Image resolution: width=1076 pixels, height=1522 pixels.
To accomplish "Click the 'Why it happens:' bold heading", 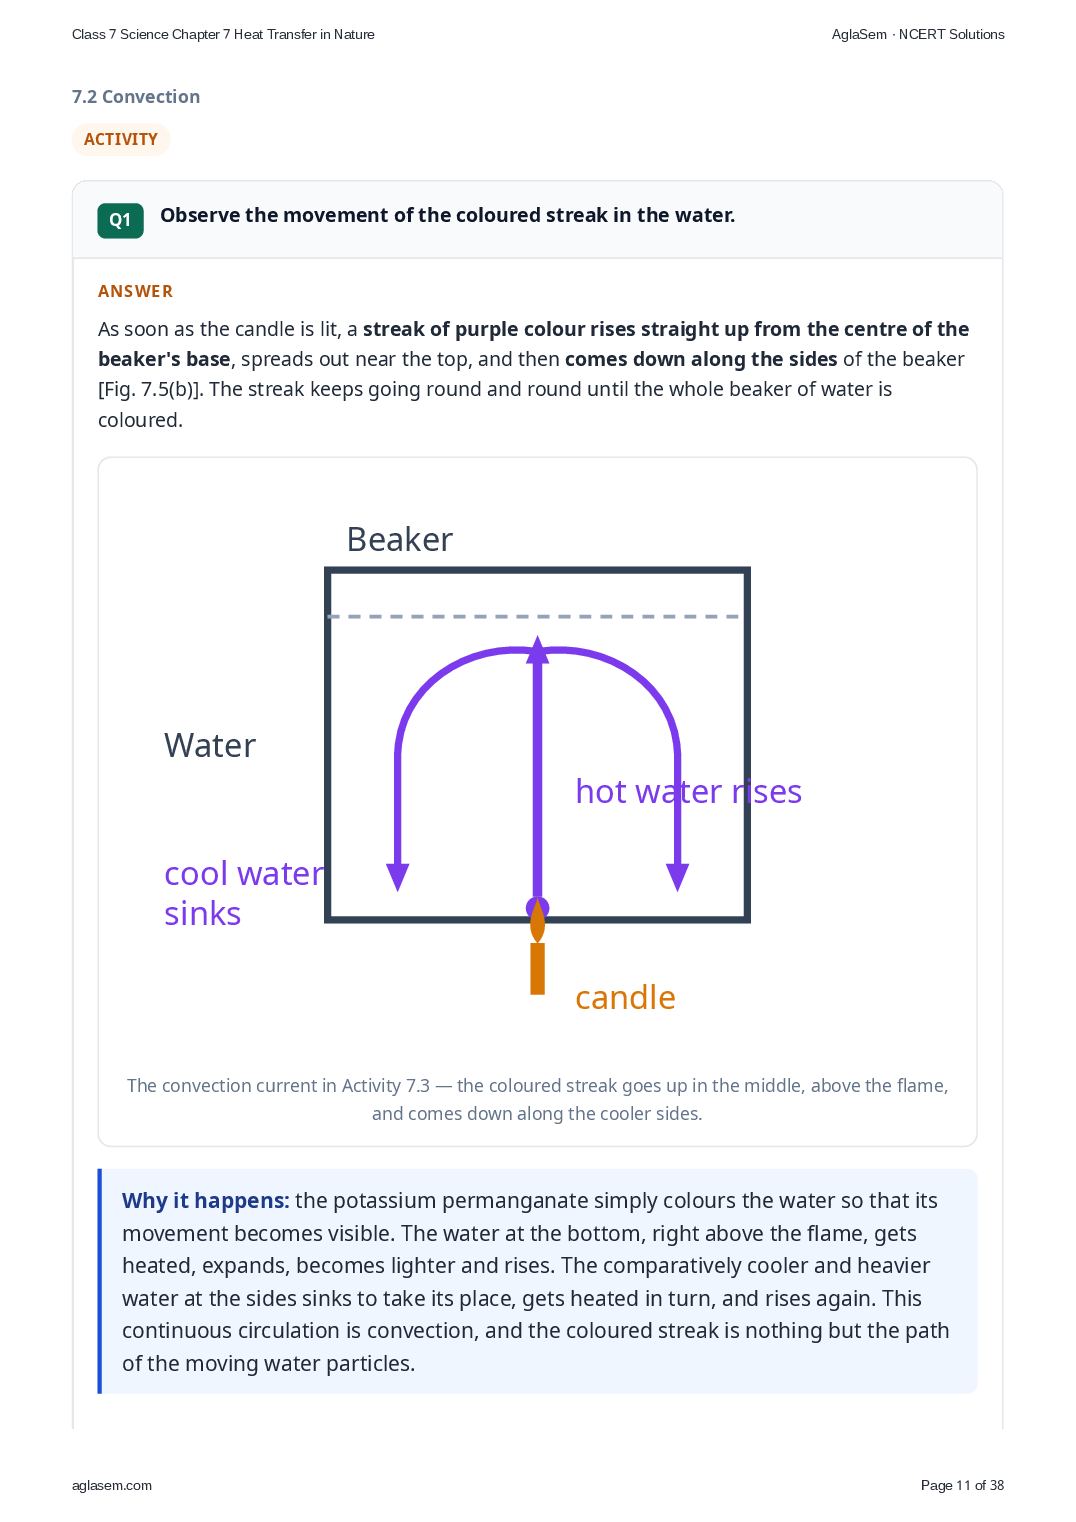I will (206, 1200).
